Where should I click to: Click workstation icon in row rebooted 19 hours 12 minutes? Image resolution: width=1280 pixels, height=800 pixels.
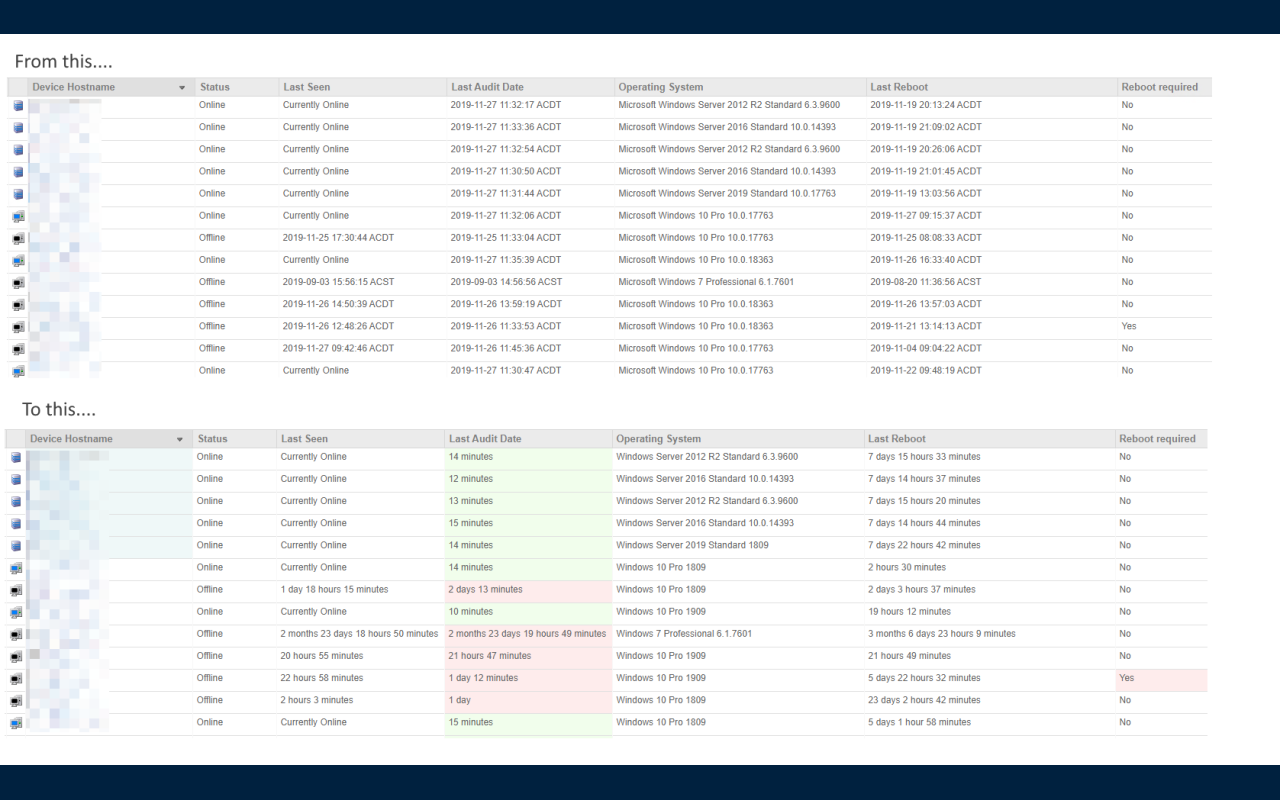pyautogui.click(x=16, y=612)
